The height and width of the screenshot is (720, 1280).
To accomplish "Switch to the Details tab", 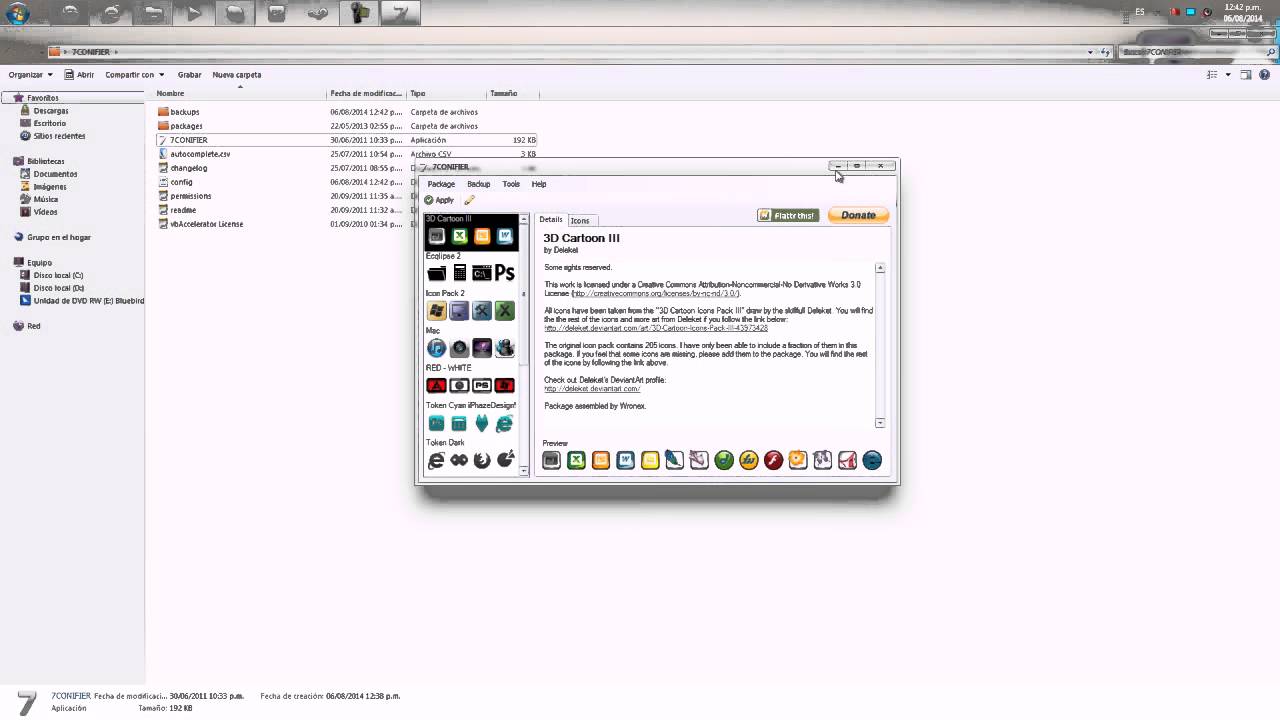I will coord(551,219).
